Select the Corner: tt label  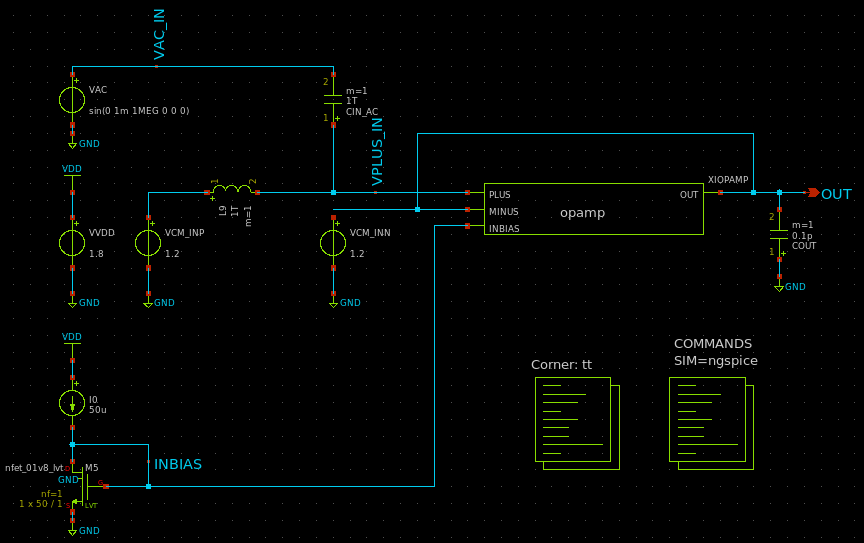coord(561,365)
